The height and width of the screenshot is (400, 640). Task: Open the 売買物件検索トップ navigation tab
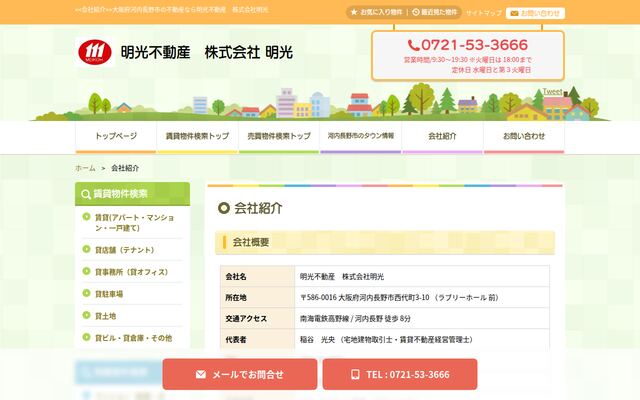point(279,137)
